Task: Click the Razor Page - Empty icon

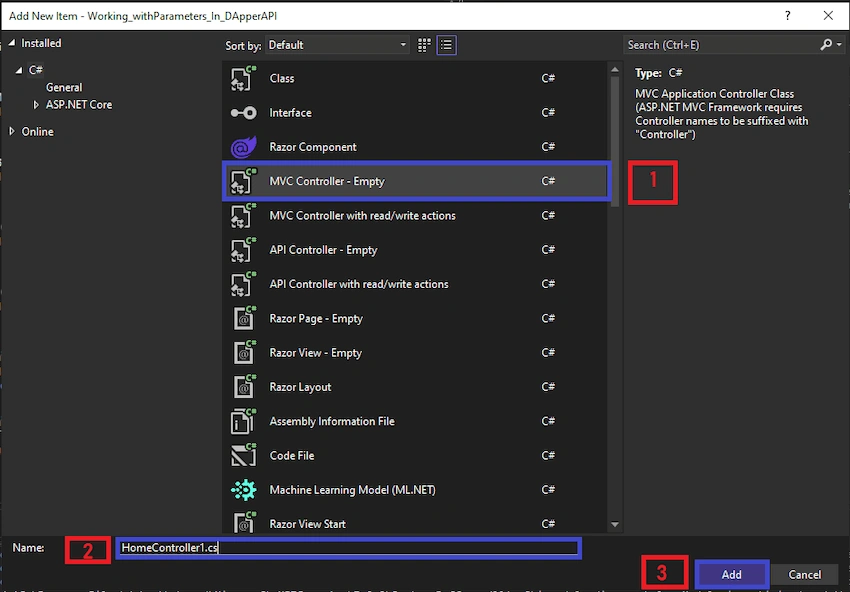Action: point(243,318)
